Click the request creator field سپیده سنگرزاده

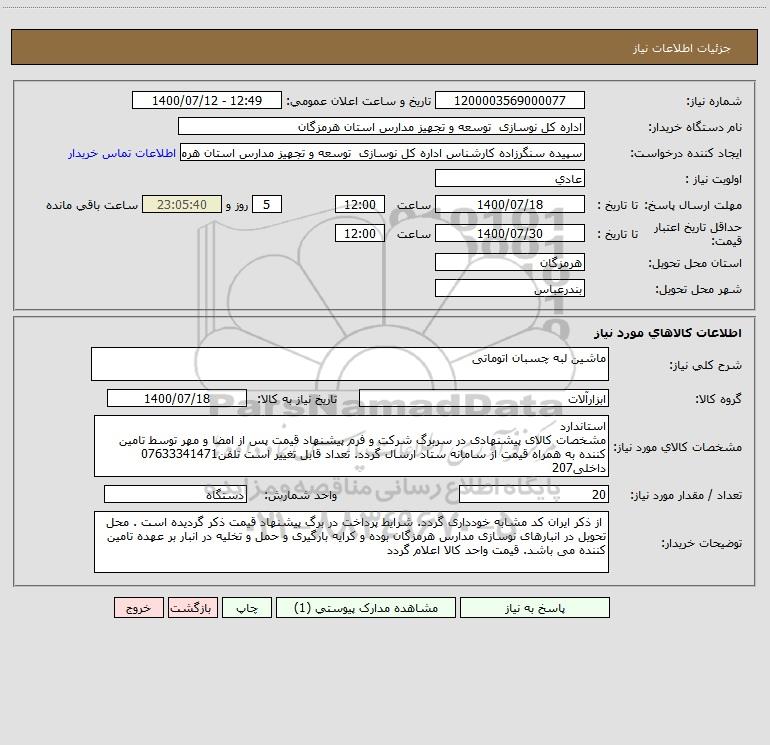[383, 153]
